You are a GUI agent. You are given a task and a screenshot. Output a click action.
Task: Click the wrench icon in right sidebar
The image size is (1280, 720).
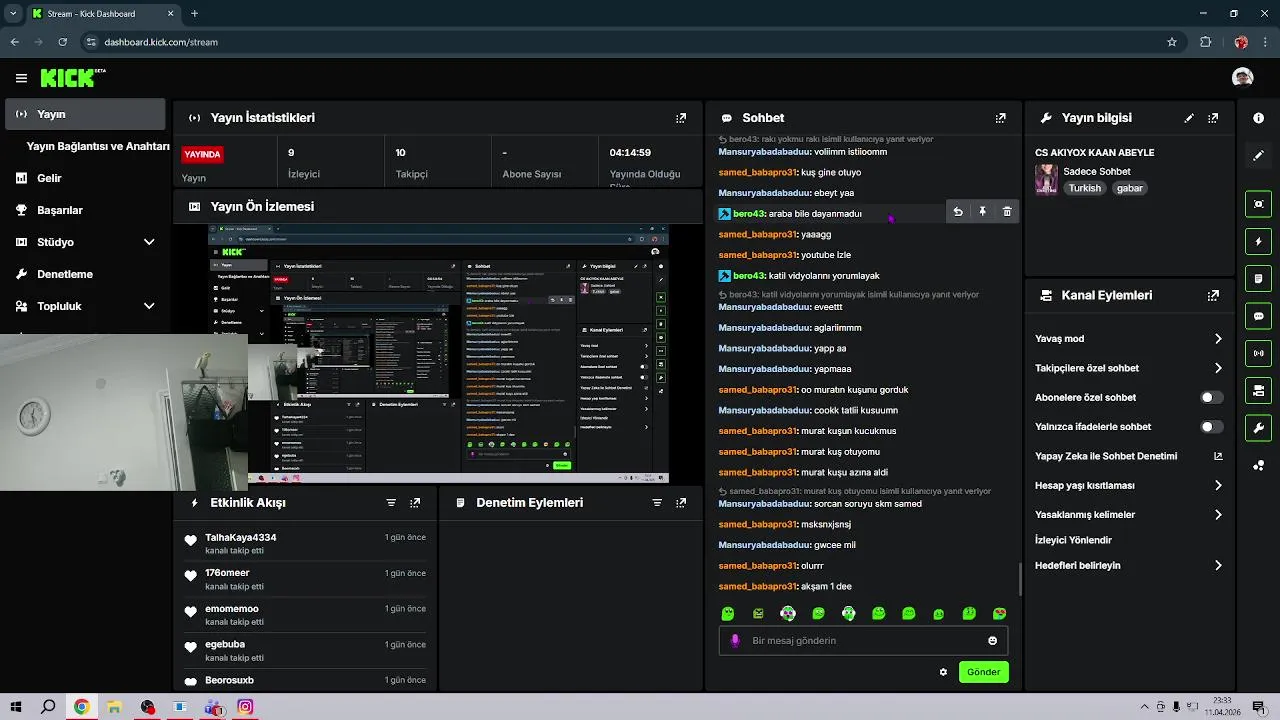(1258, 428)
